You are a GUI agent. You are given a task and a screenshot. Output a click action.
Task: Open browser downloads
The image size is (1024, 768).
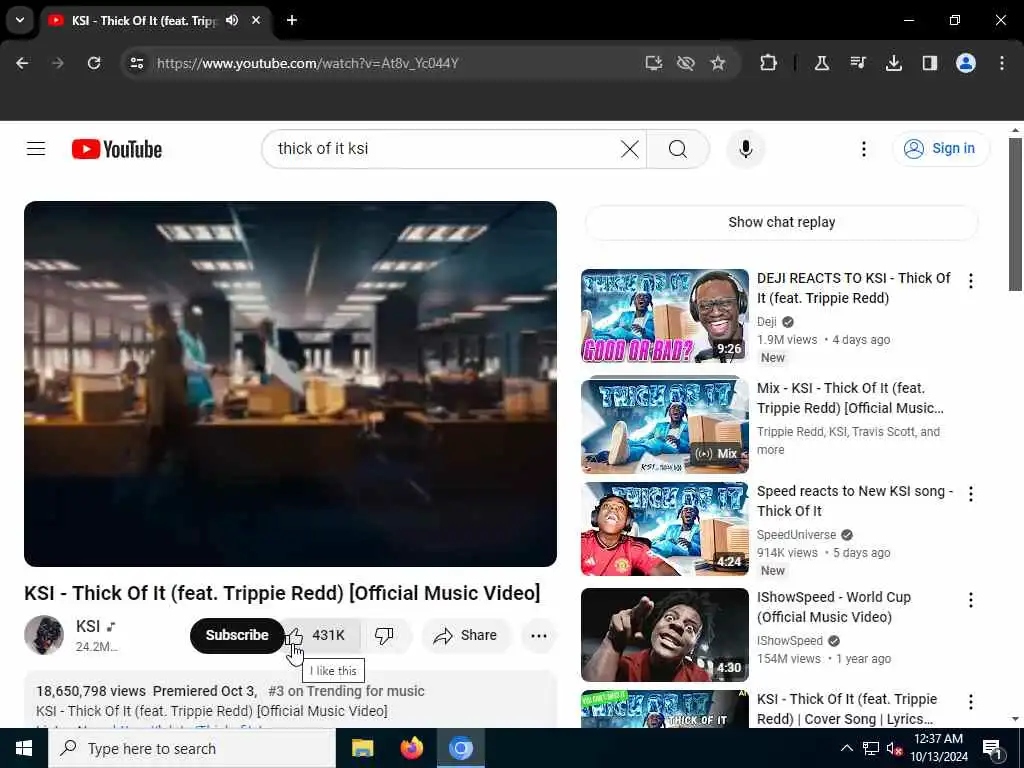tap(893, 63)
